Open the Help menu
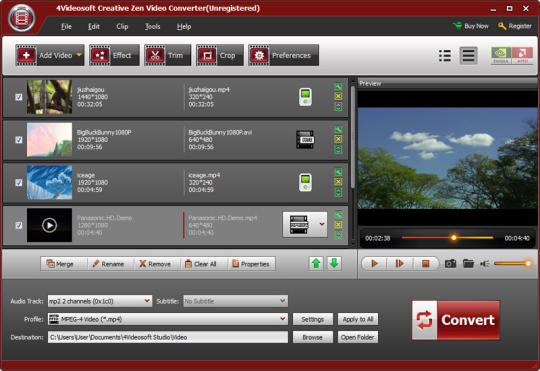The height and width of the screenshot is (371, 540). pos(184,27)
